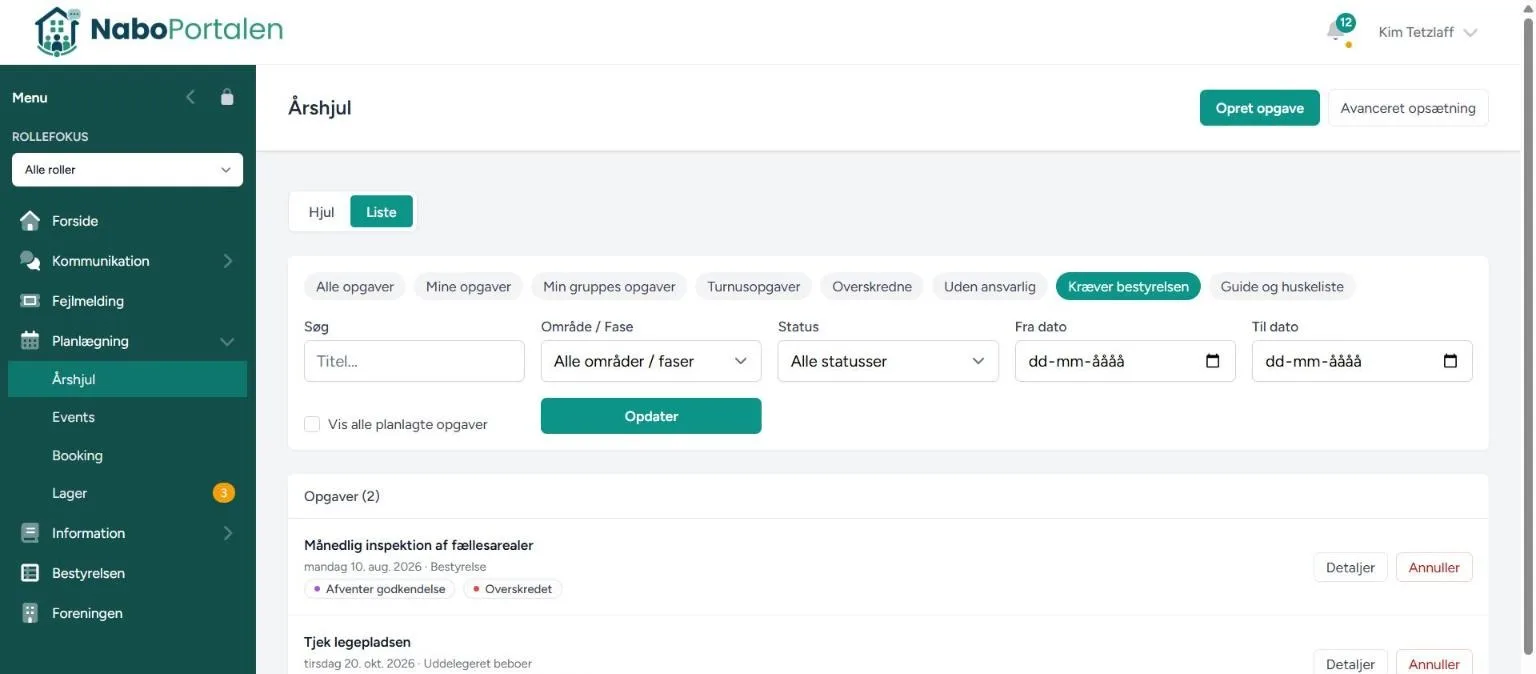Open the Til dato calendar picker icon

coord(1450,361)
